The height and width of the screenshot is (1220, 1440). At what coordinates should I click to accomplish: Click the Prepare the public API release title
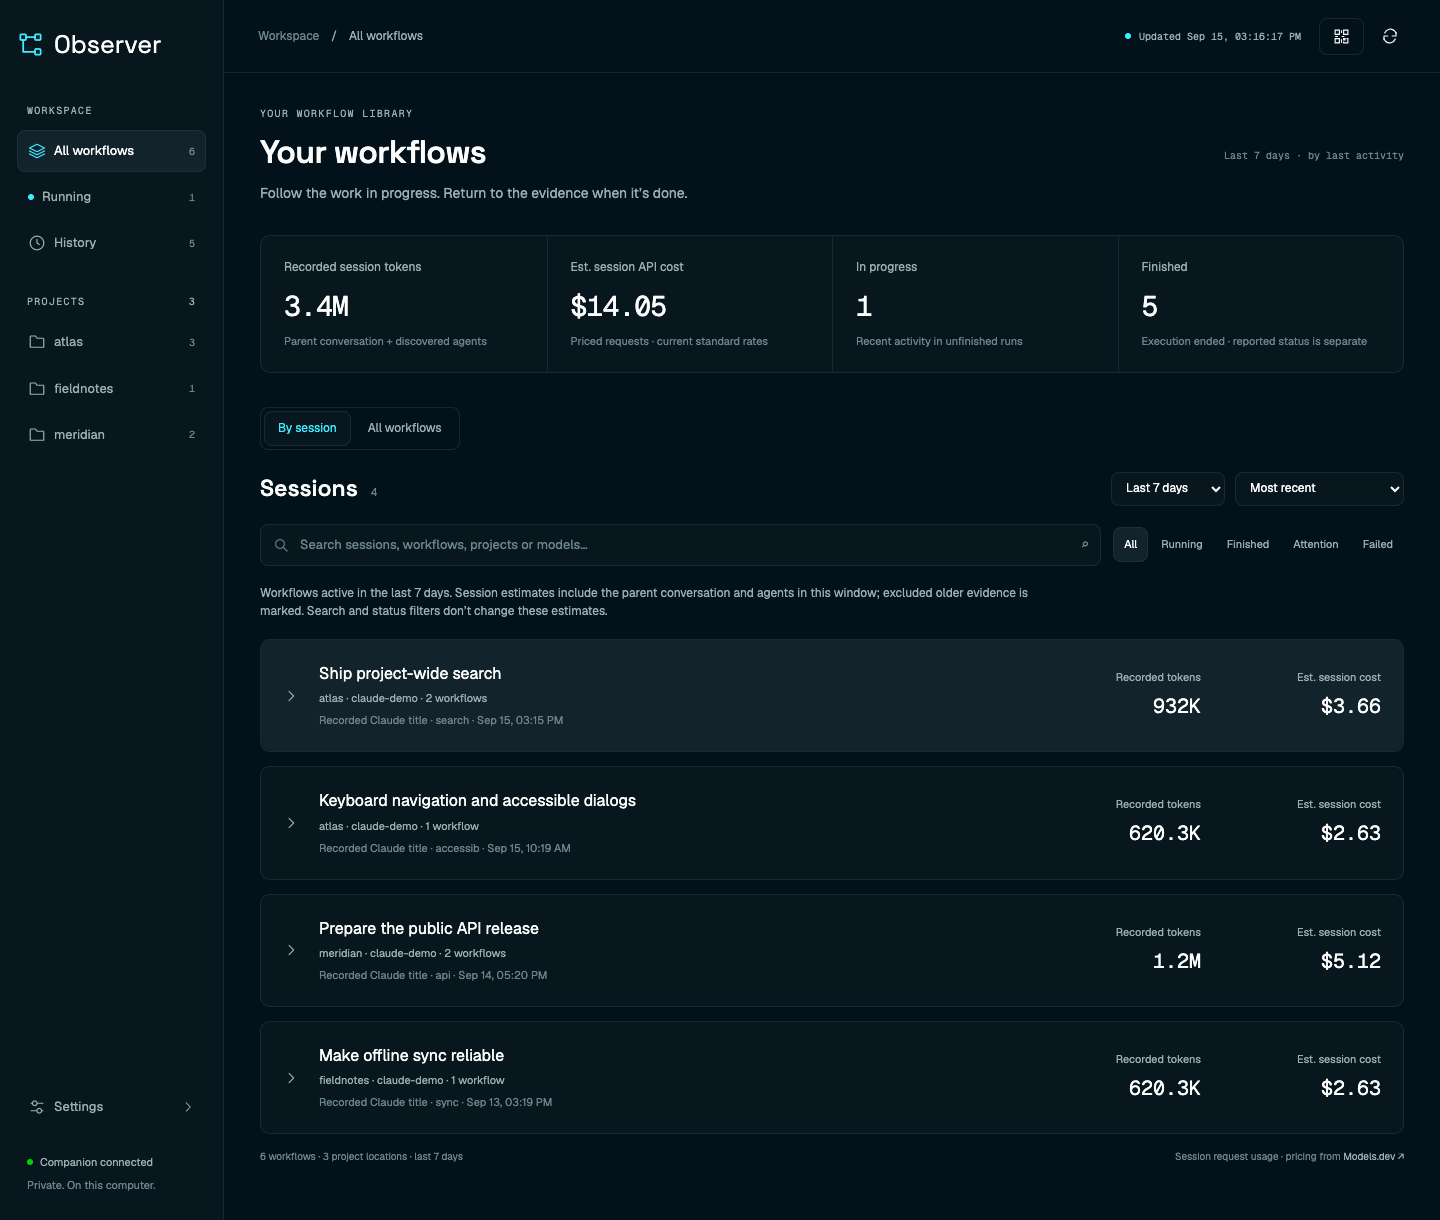tap(429, 929)
